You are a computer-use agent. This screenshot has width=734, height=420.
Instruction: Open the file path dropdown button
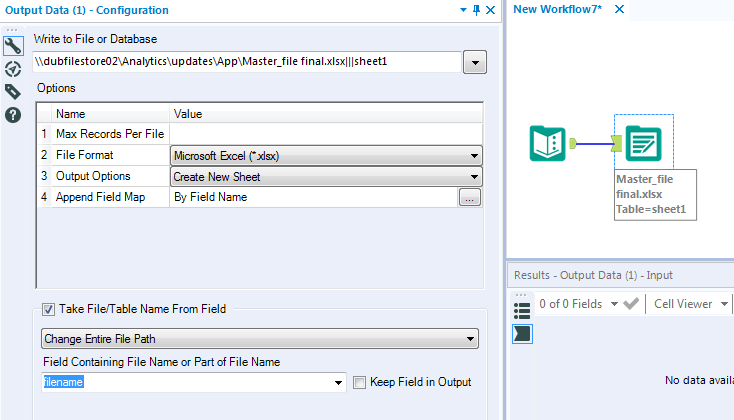pos(475,62)
